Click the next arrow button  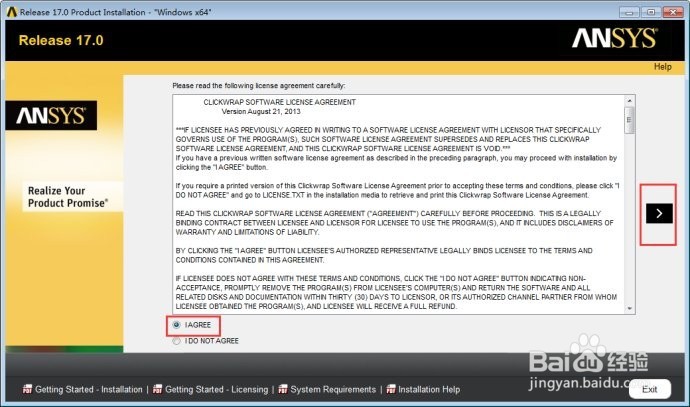(659, 213)
